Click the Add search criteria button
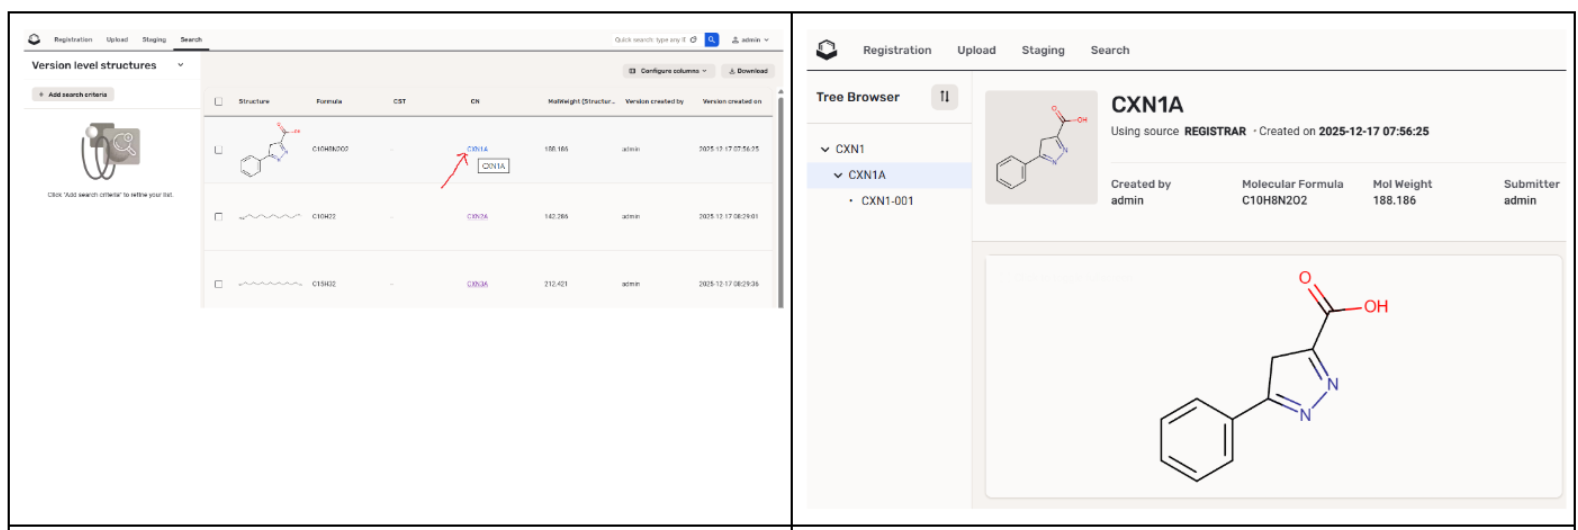The image size is (1578, 530). [73, 94]
